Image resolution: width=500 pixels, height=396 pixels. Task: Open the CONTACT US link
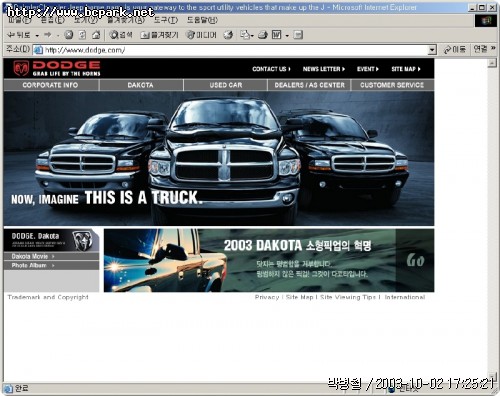tap(271, 69)
